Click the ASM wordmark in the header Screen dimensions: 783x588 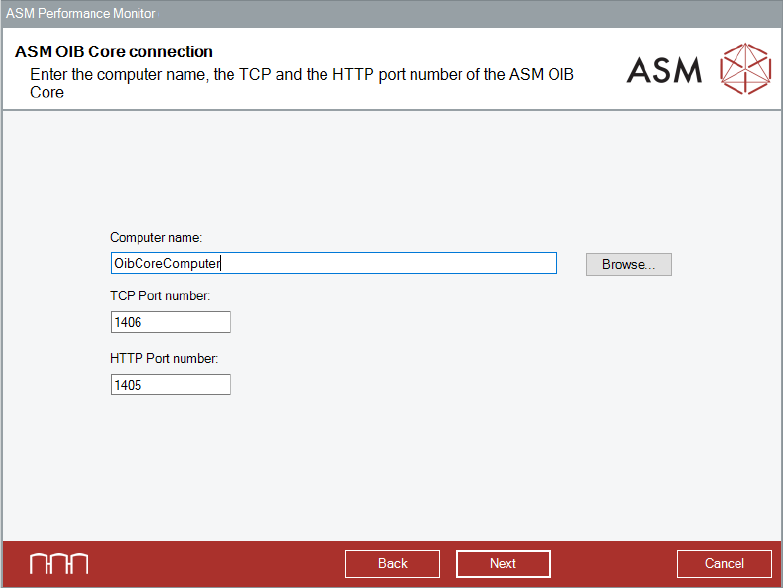point(664,69)
